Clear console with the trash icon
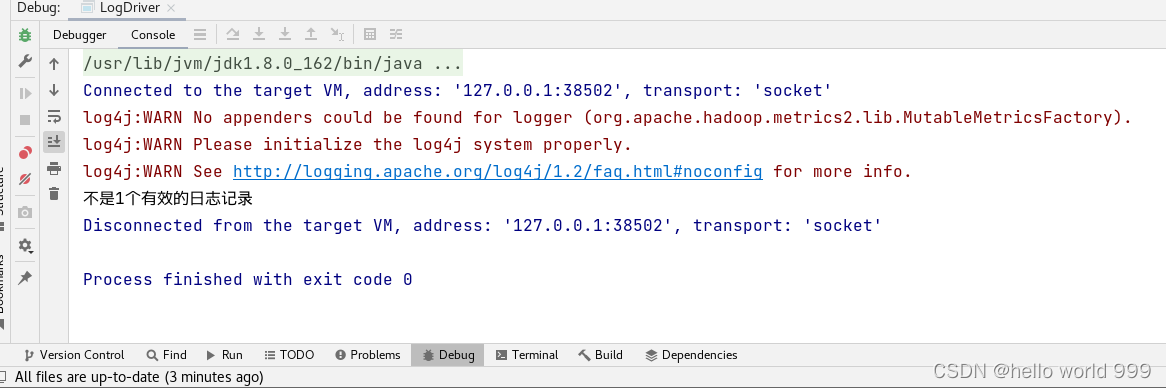 click(54, 194)
